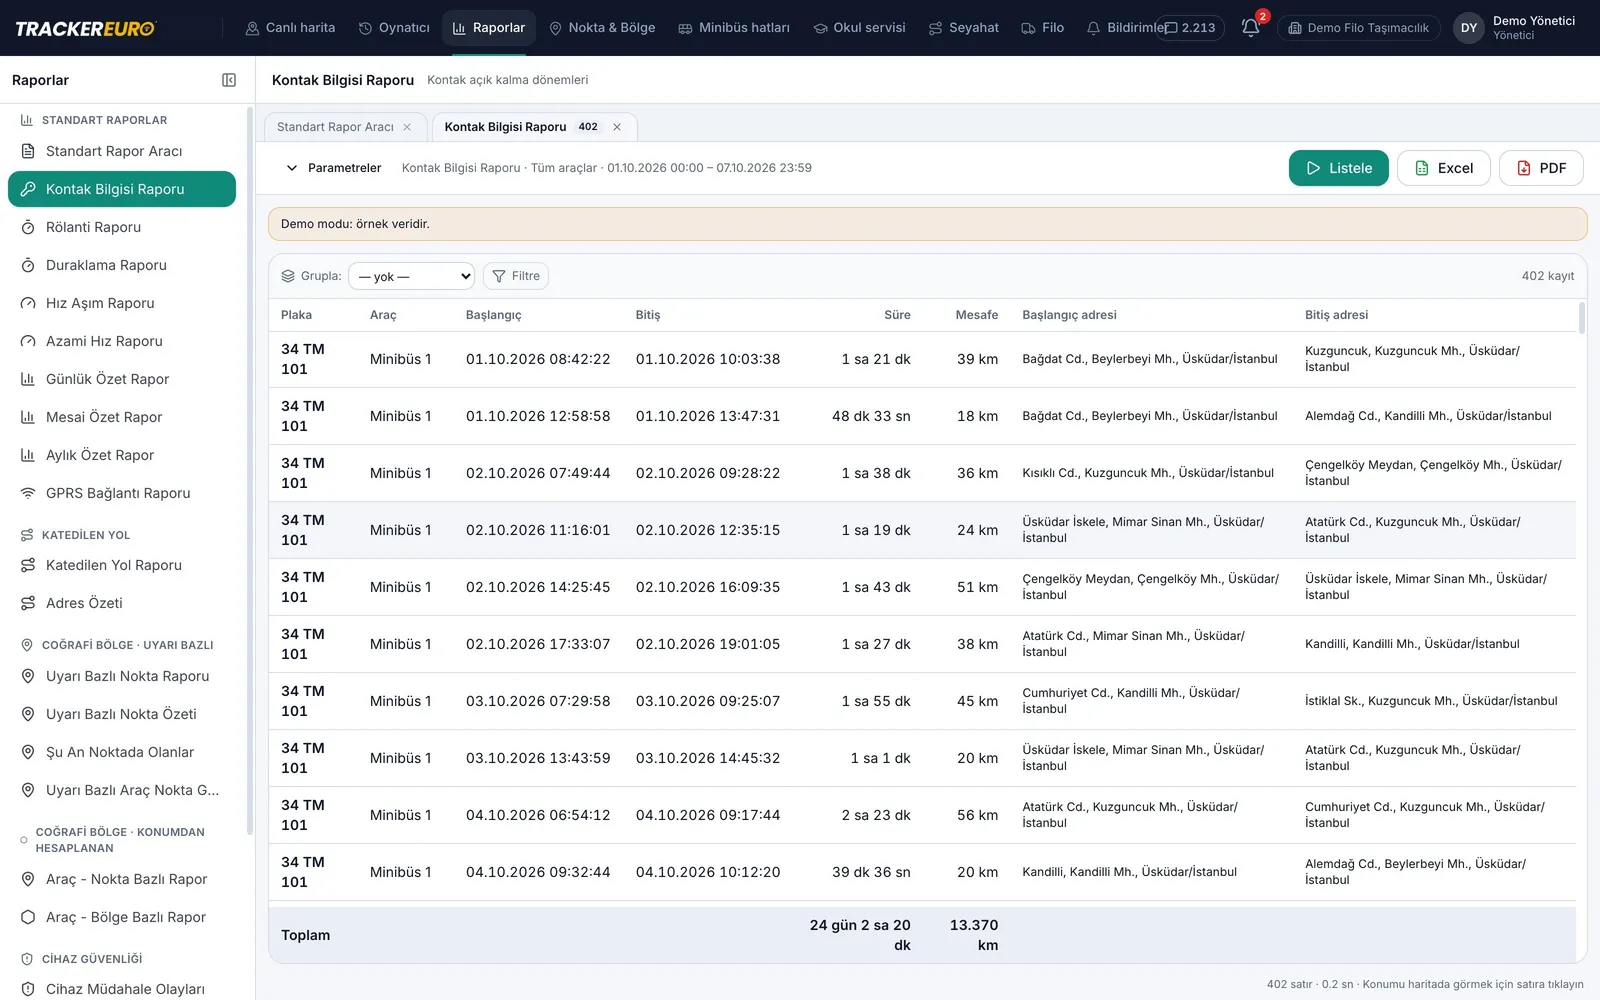The width and height of the screenshot is (1600, 1000).
Task: Open Rölanti Raporu from sidebar
Action: tap(122, 227)
